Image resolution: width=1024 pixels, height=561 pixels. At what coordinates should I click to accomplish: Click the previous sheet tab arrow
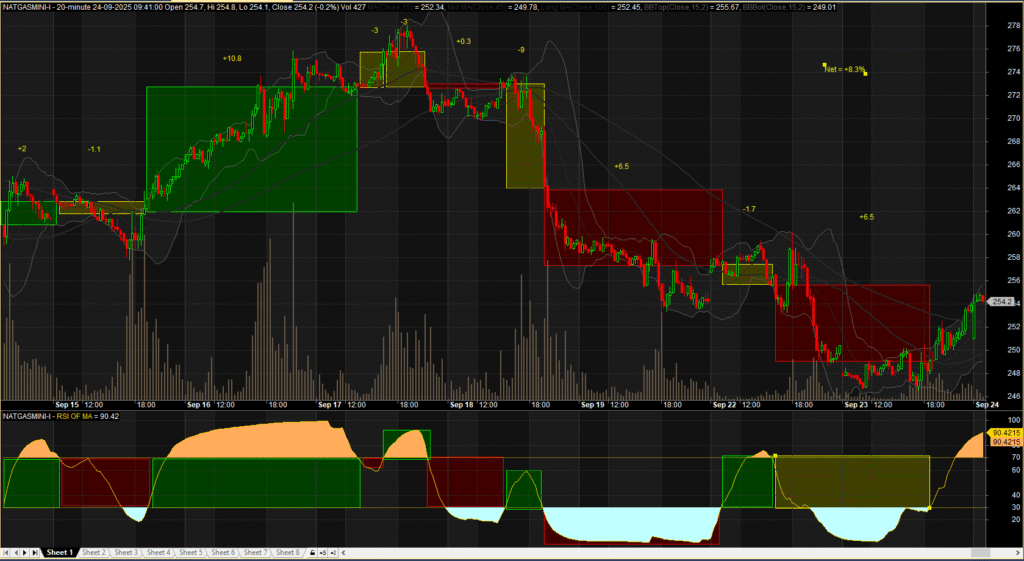(16, 553)
